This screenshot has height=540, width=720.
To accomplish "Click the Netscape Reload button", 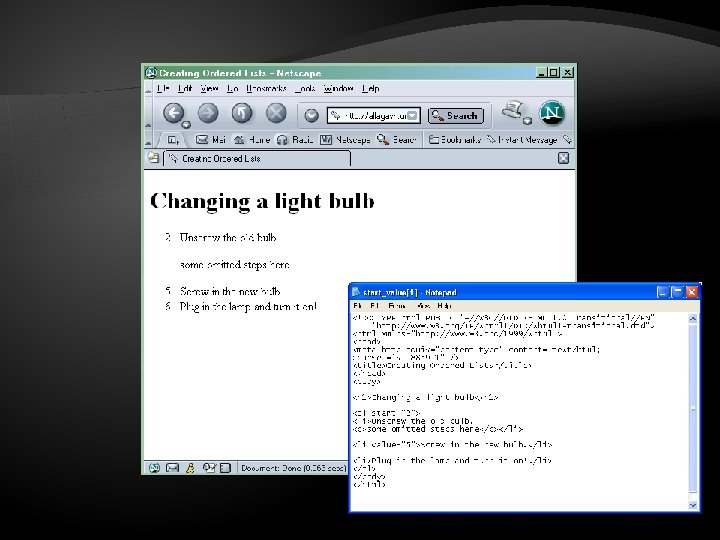I will pyautogui.click(x=242, y=112).
